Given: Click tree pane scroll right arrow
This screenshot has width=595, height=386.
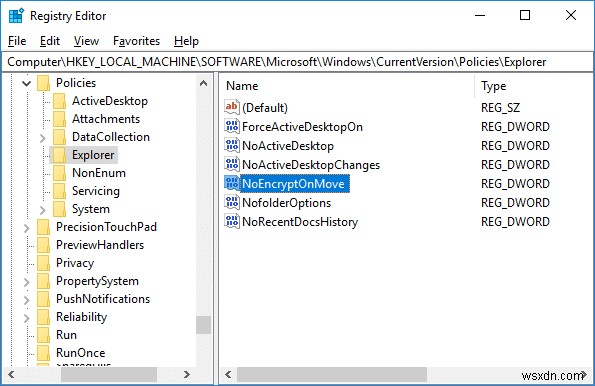Looking at the screenshot, I should point(186,375).
